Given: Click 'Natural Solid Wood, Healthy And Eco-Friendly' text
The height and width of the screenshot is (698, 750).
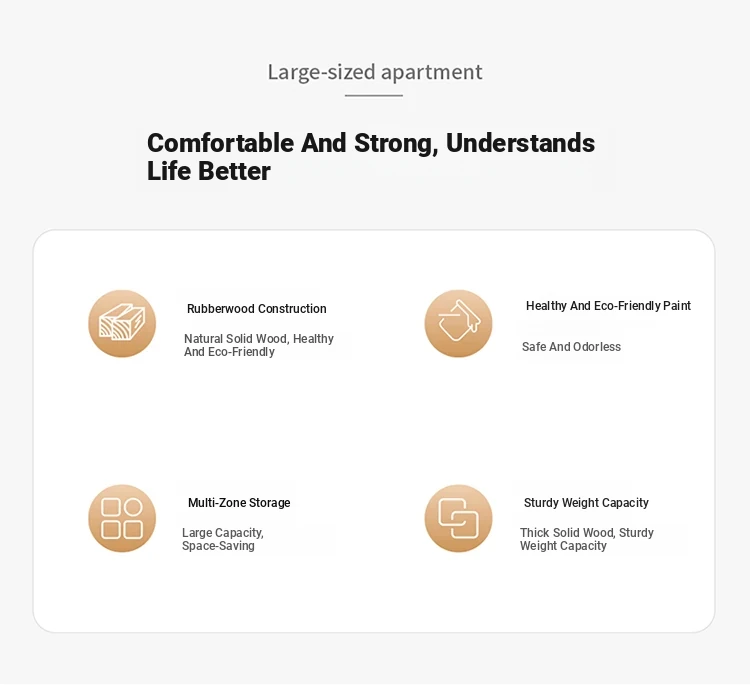Looking at the screenshot, I should tap(259, 345).
